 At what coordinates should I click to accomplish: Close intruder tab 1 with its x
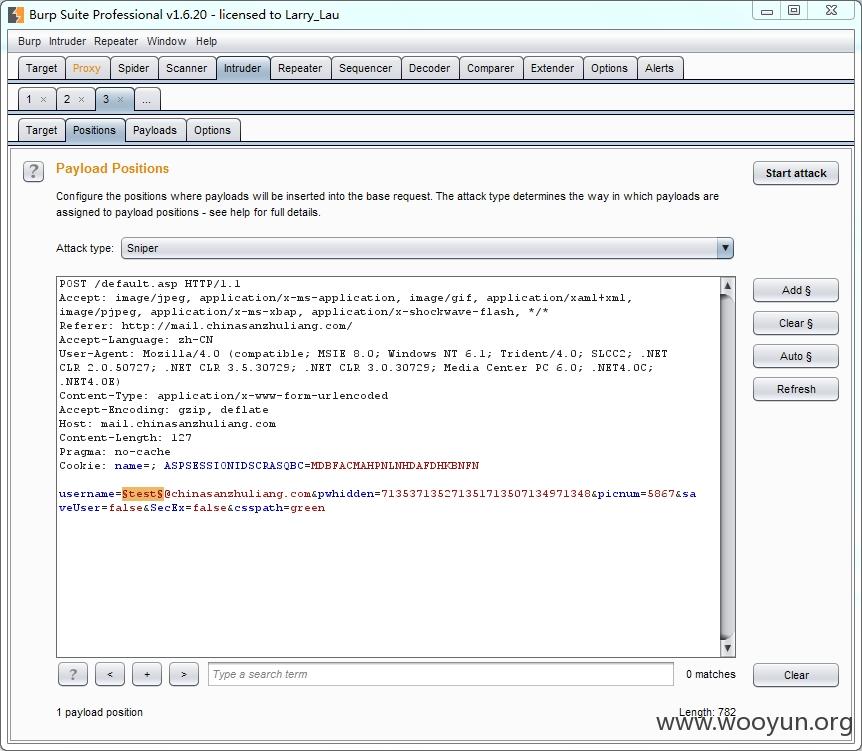pos(43,100)
